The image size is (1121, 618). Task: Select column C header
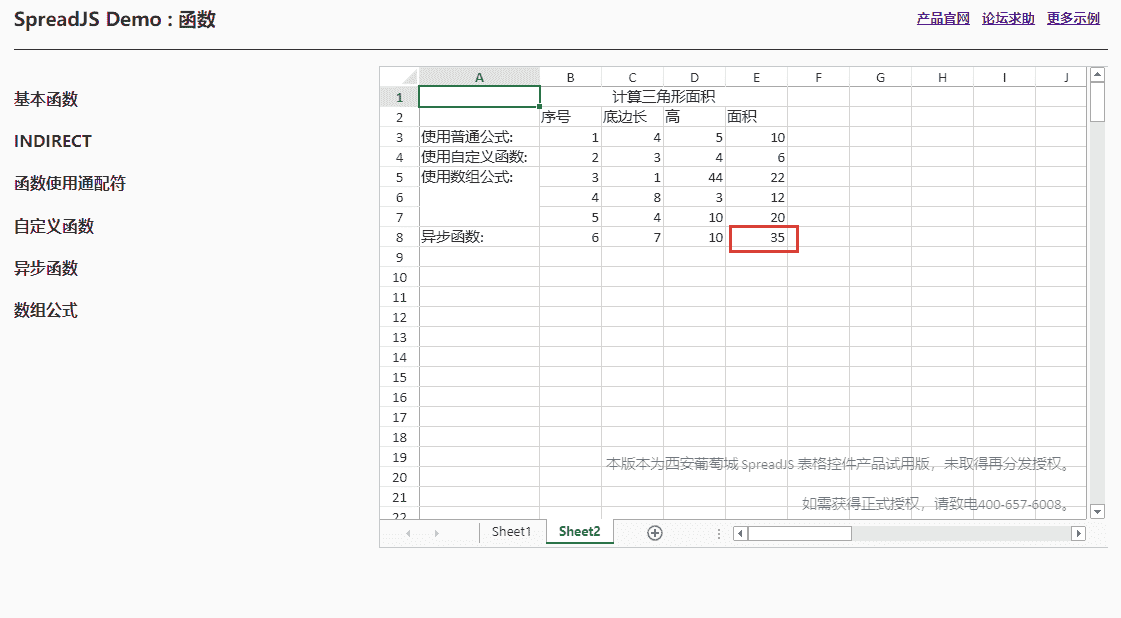(632, 77)
